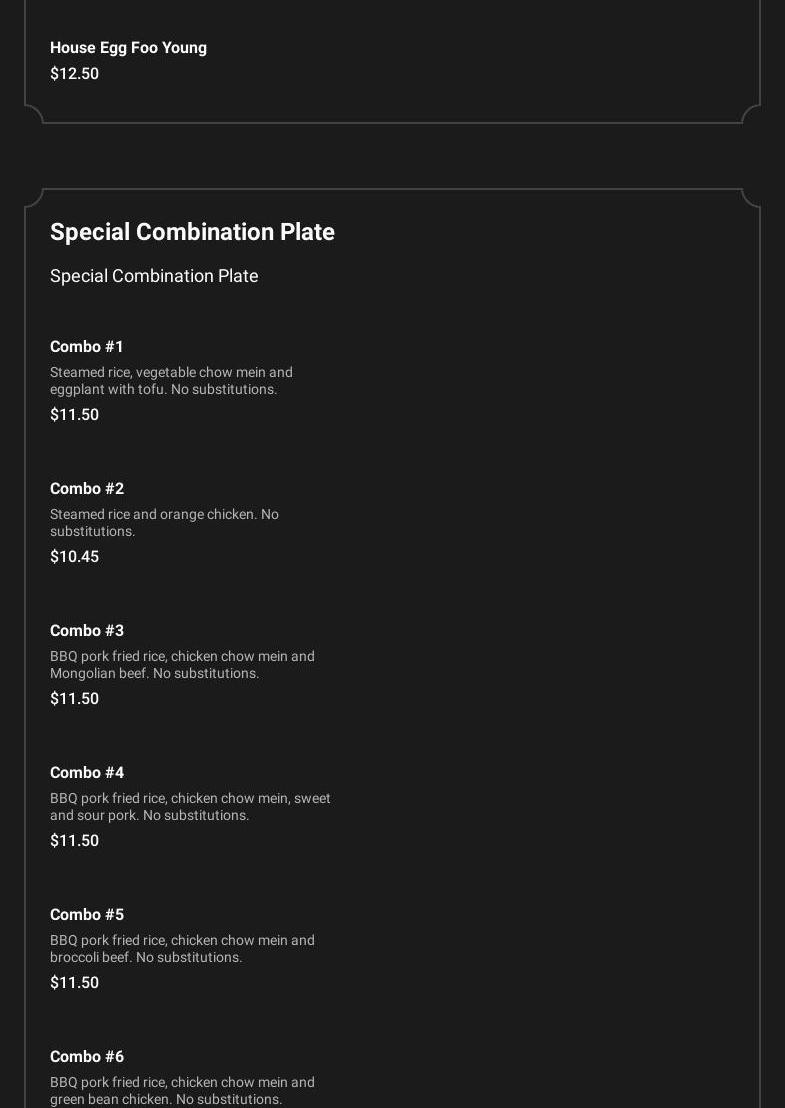Open the House Egg Foo Young item

[128, 48]
